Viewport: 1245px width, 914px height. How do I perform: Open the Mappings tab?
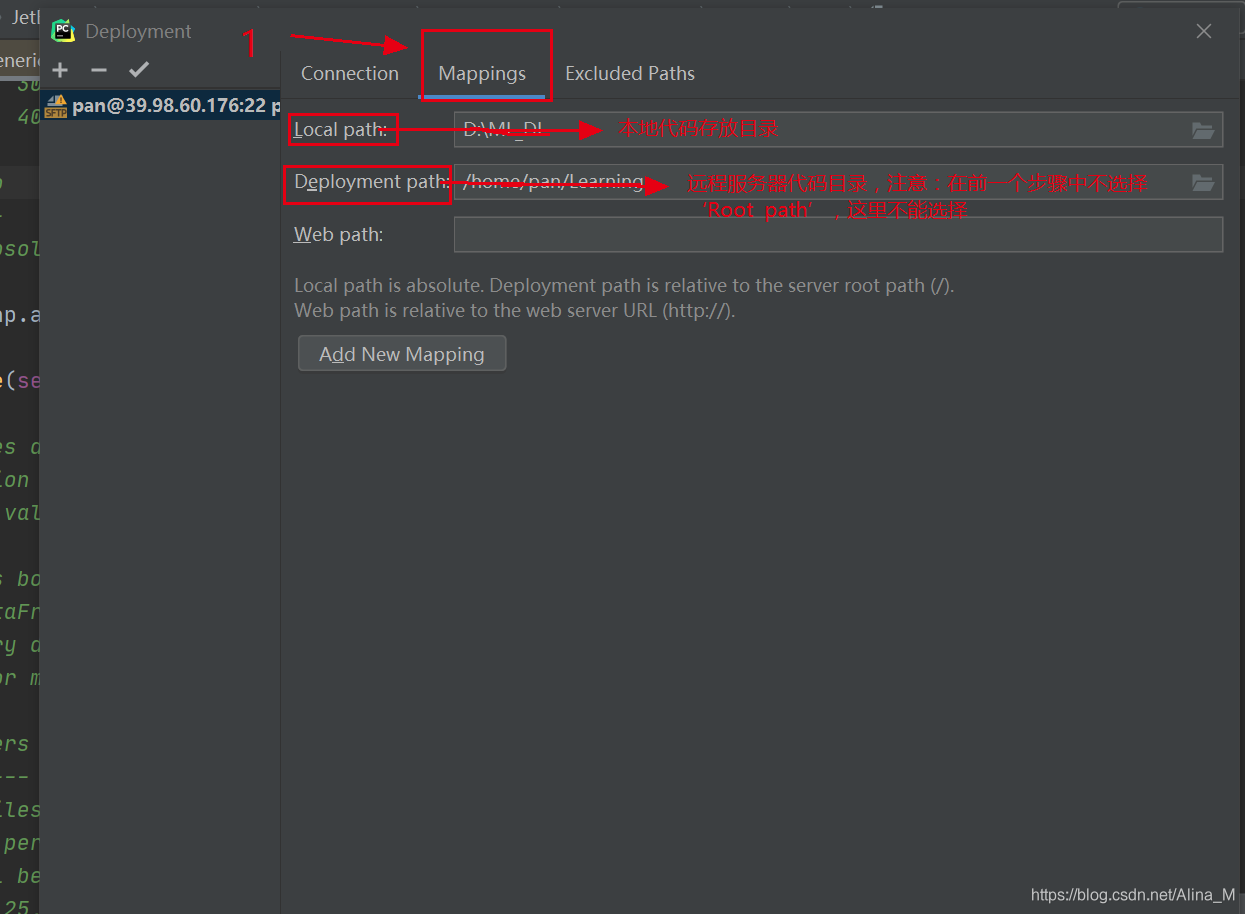pyautogui.click(x=482, y=73)
